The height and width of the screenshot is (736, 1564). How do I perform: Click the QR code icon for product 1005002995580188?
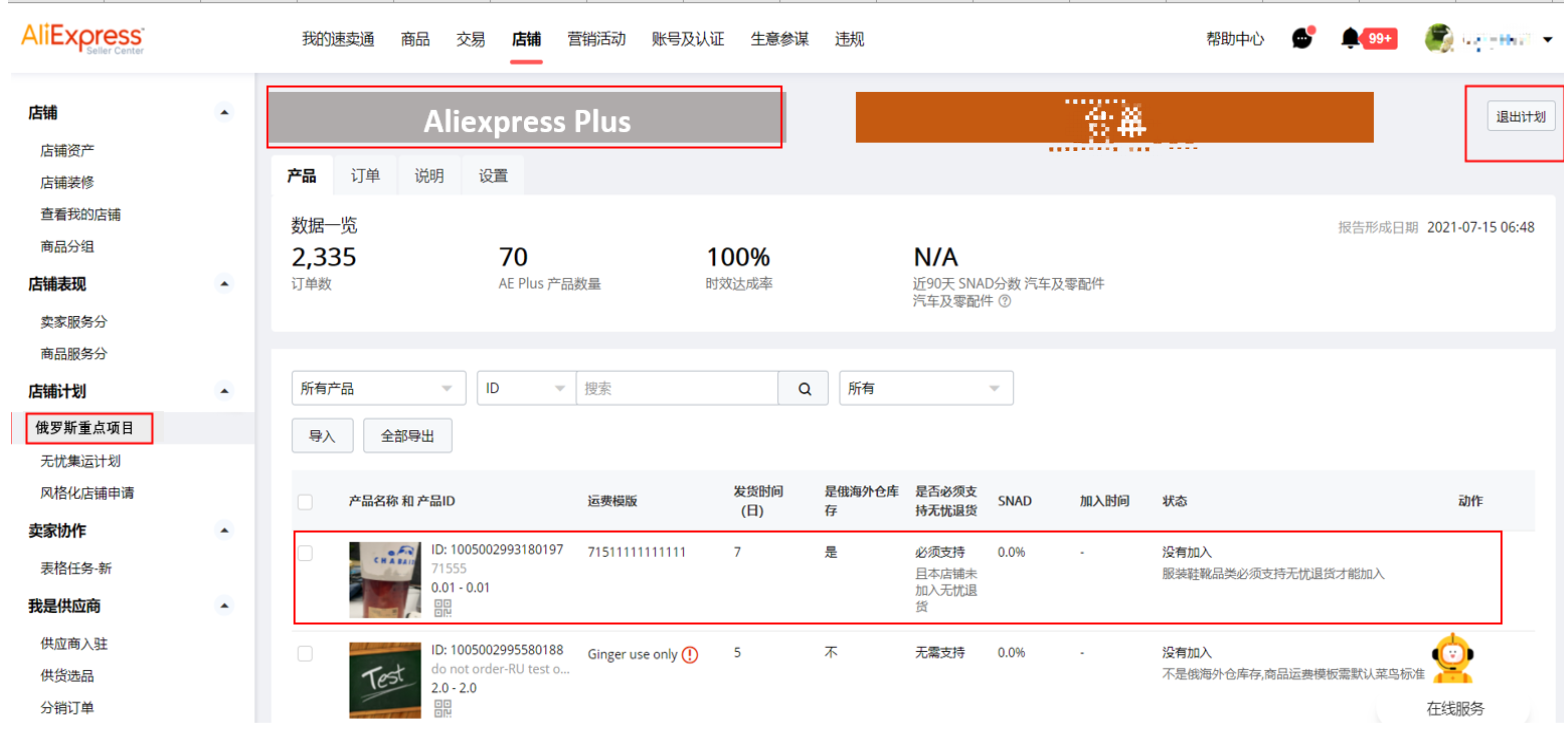(442, 709)
